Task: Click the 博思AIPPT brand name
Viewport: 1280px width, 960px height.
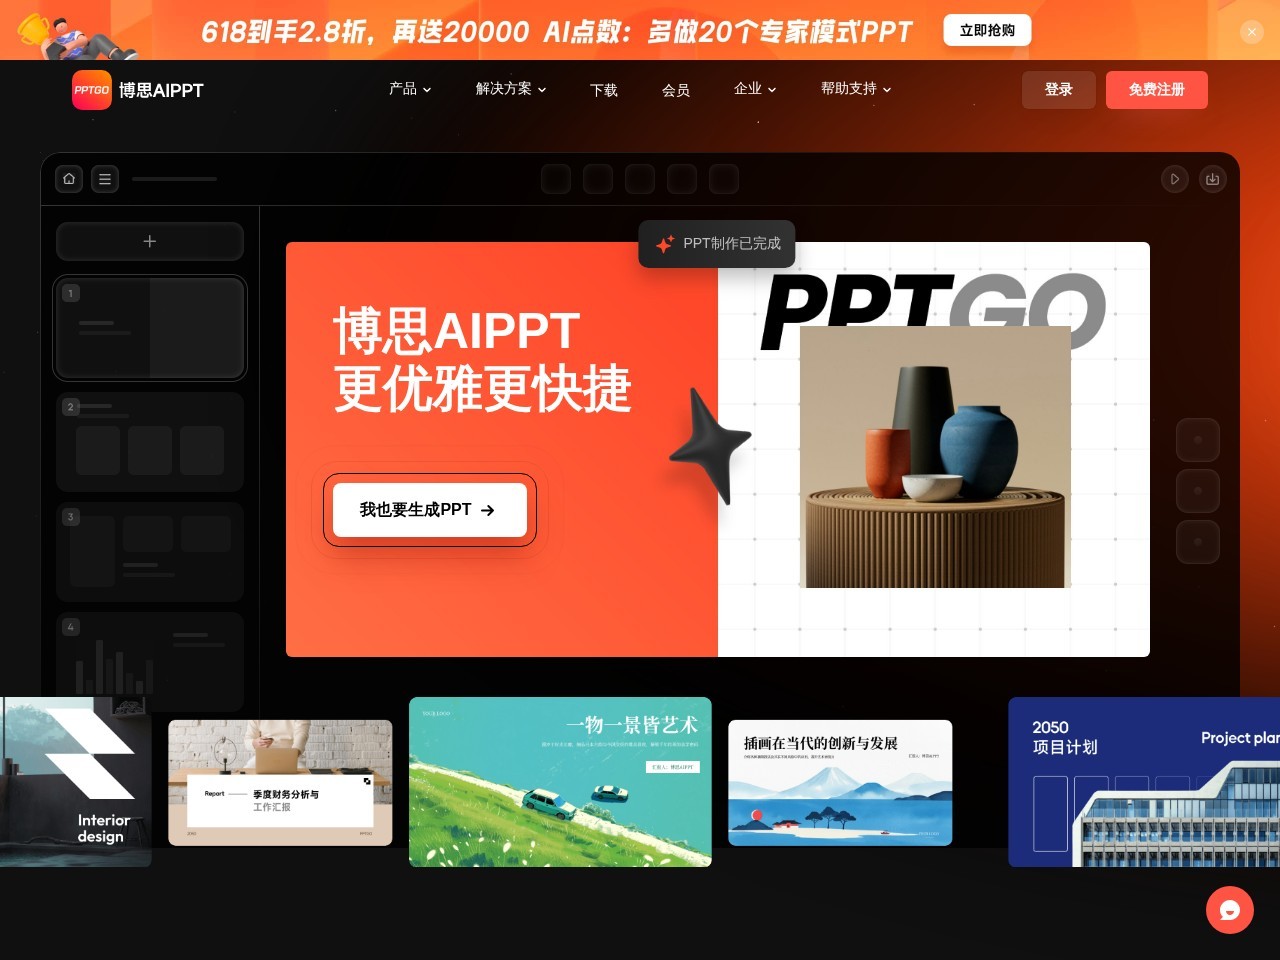Action: pos(161,90)
